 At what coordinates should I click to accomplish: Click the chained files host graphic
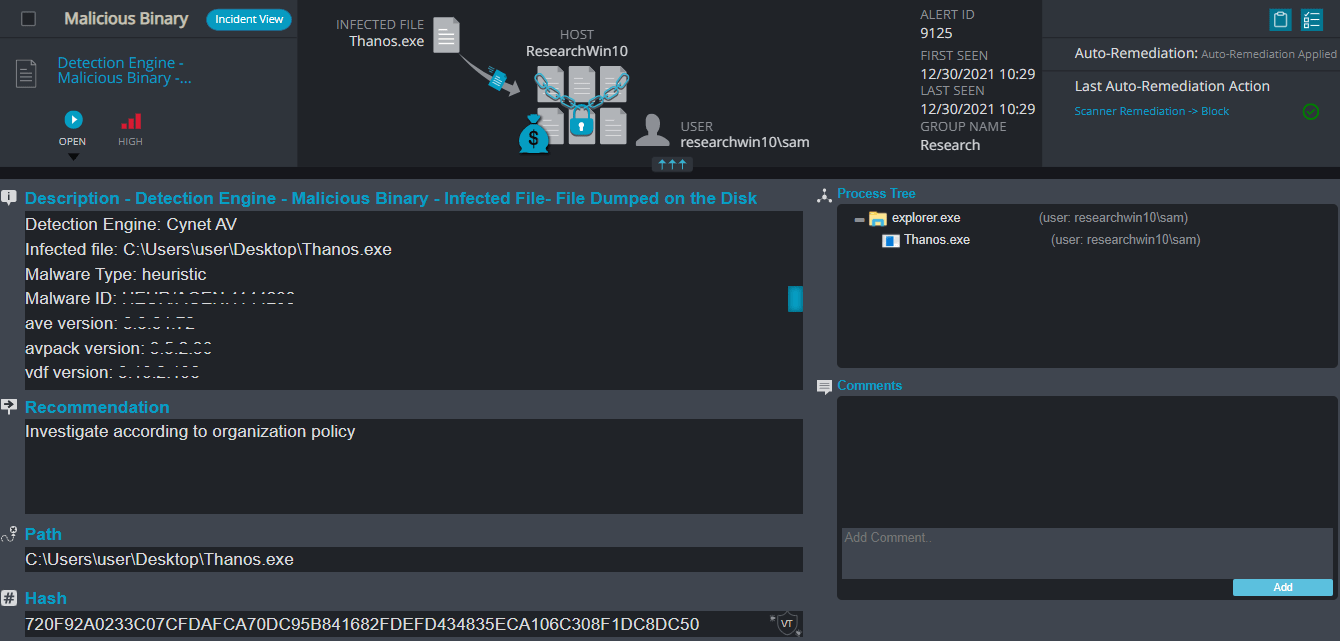tap(582, 104)
